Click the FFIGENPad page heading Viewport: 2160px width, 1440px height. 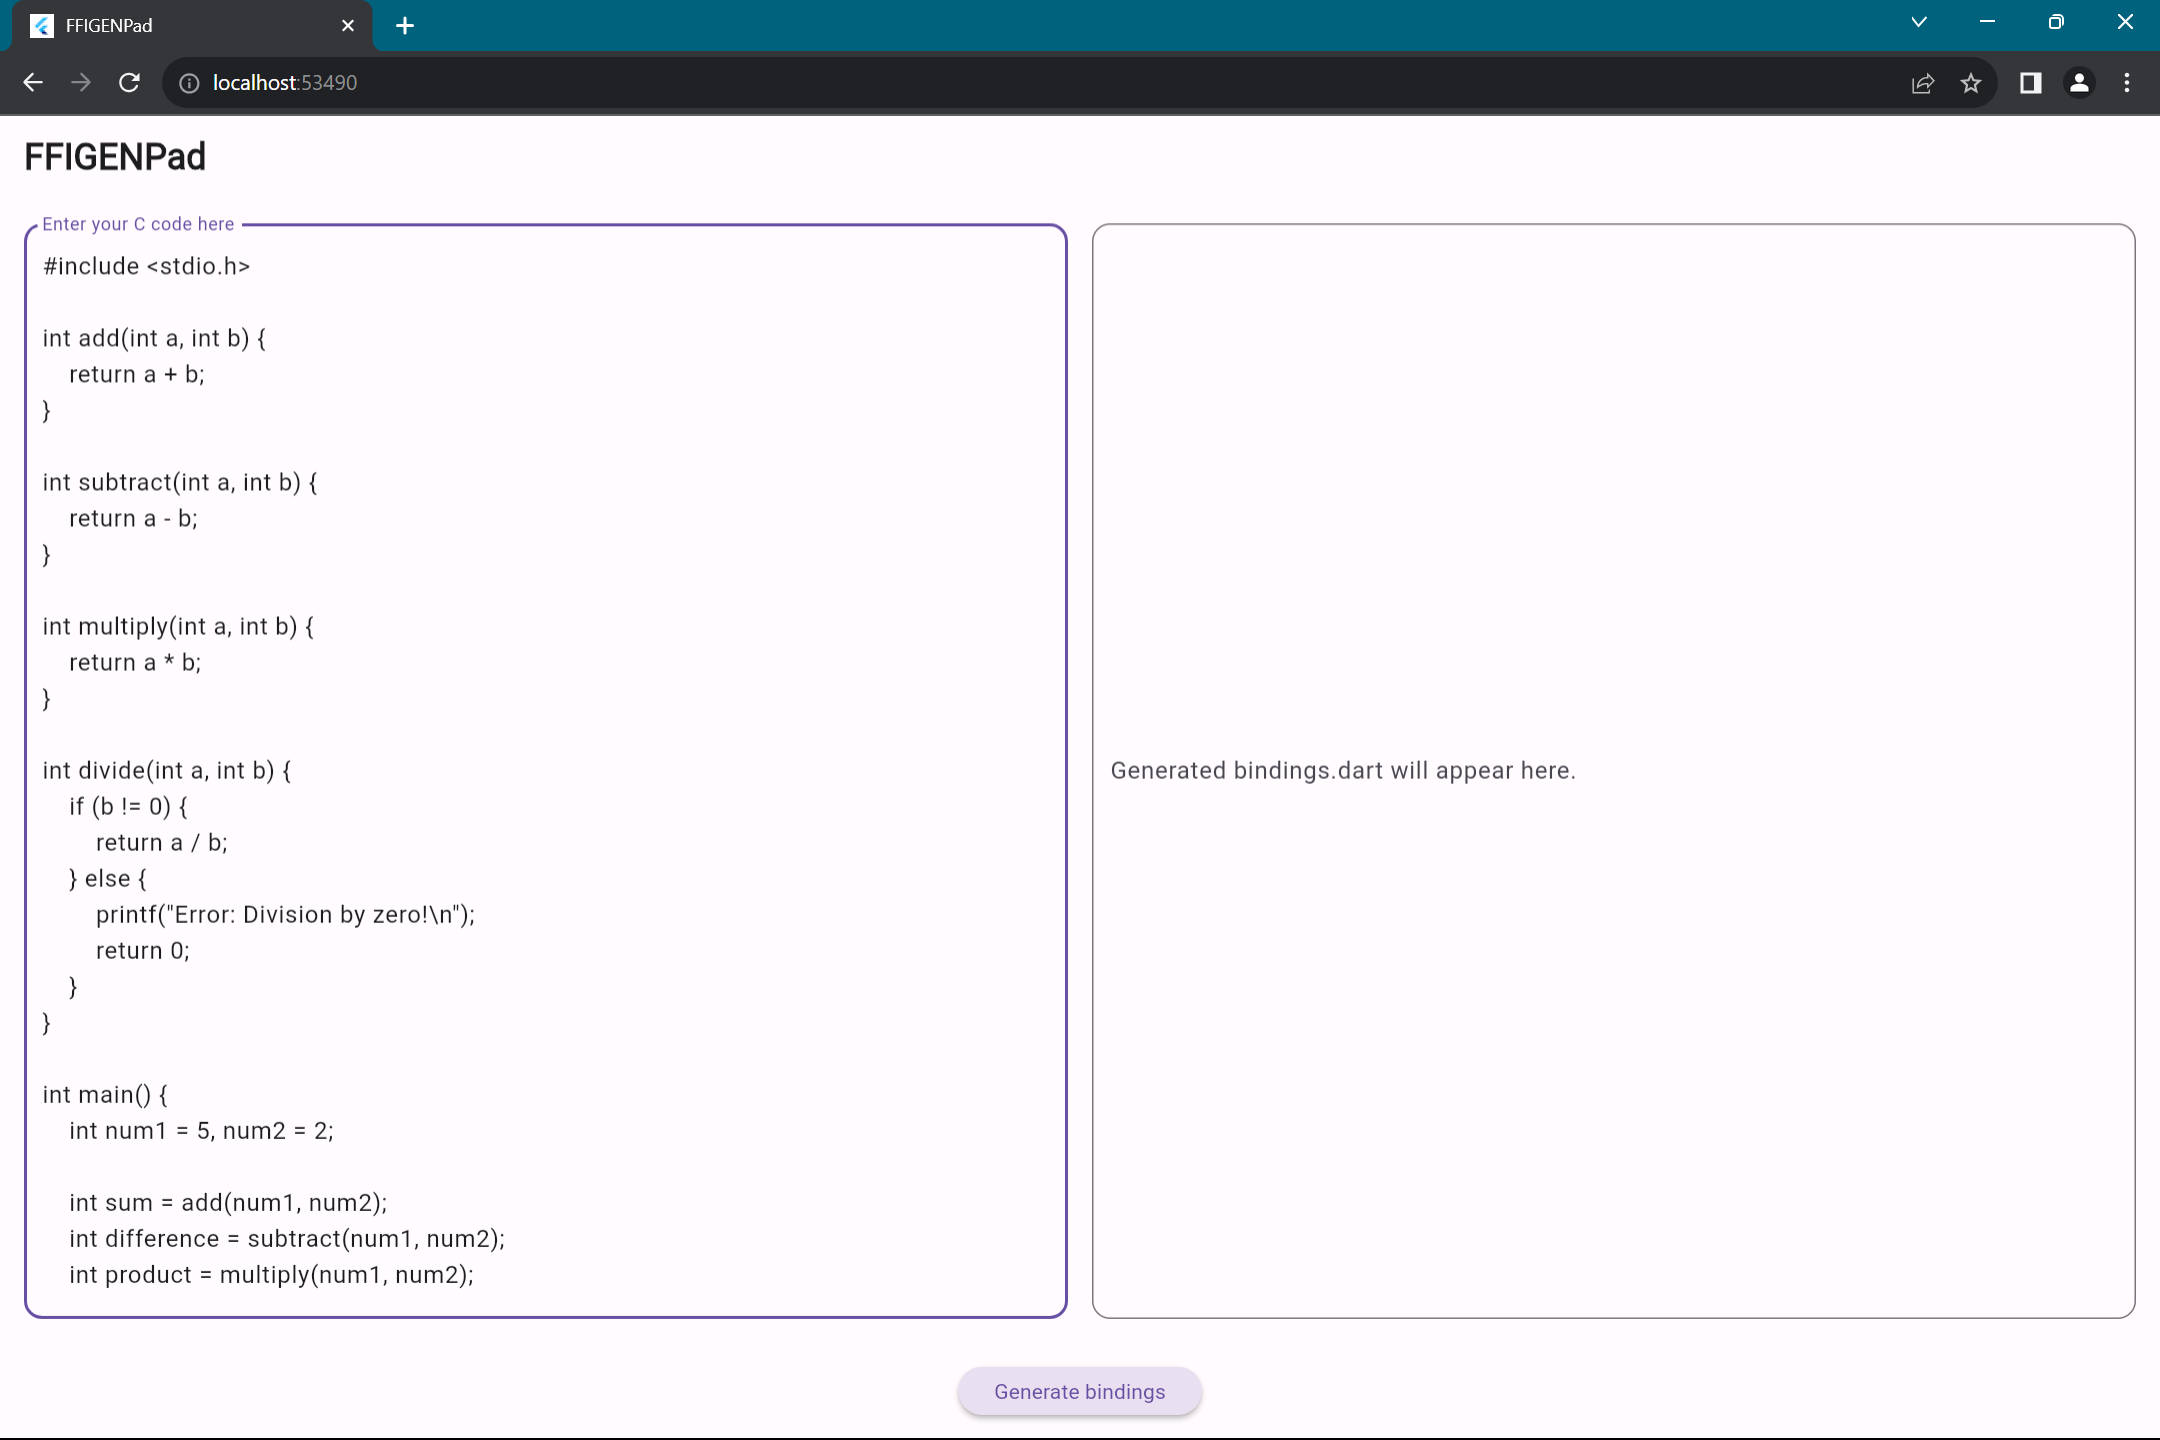pos(115,157)
